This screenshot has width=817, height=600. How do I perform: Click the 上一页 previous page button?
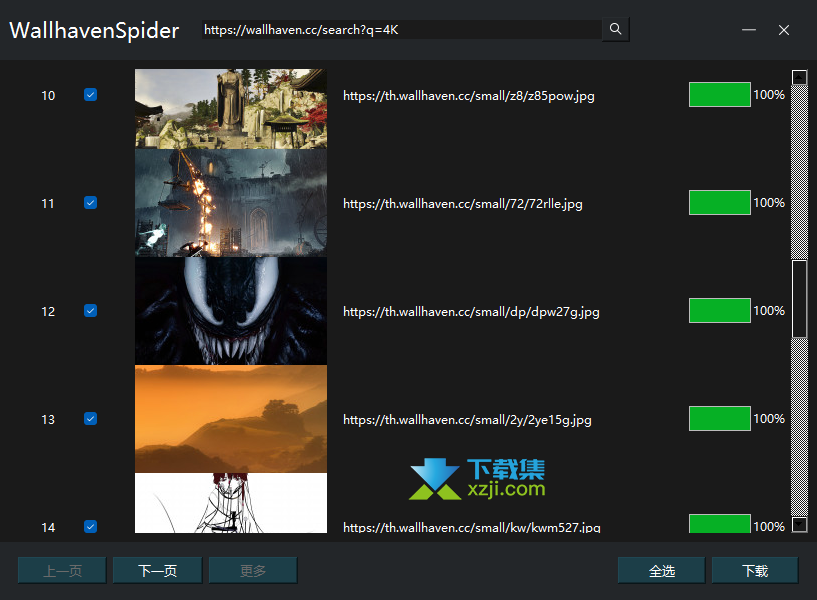pos(62,570)
